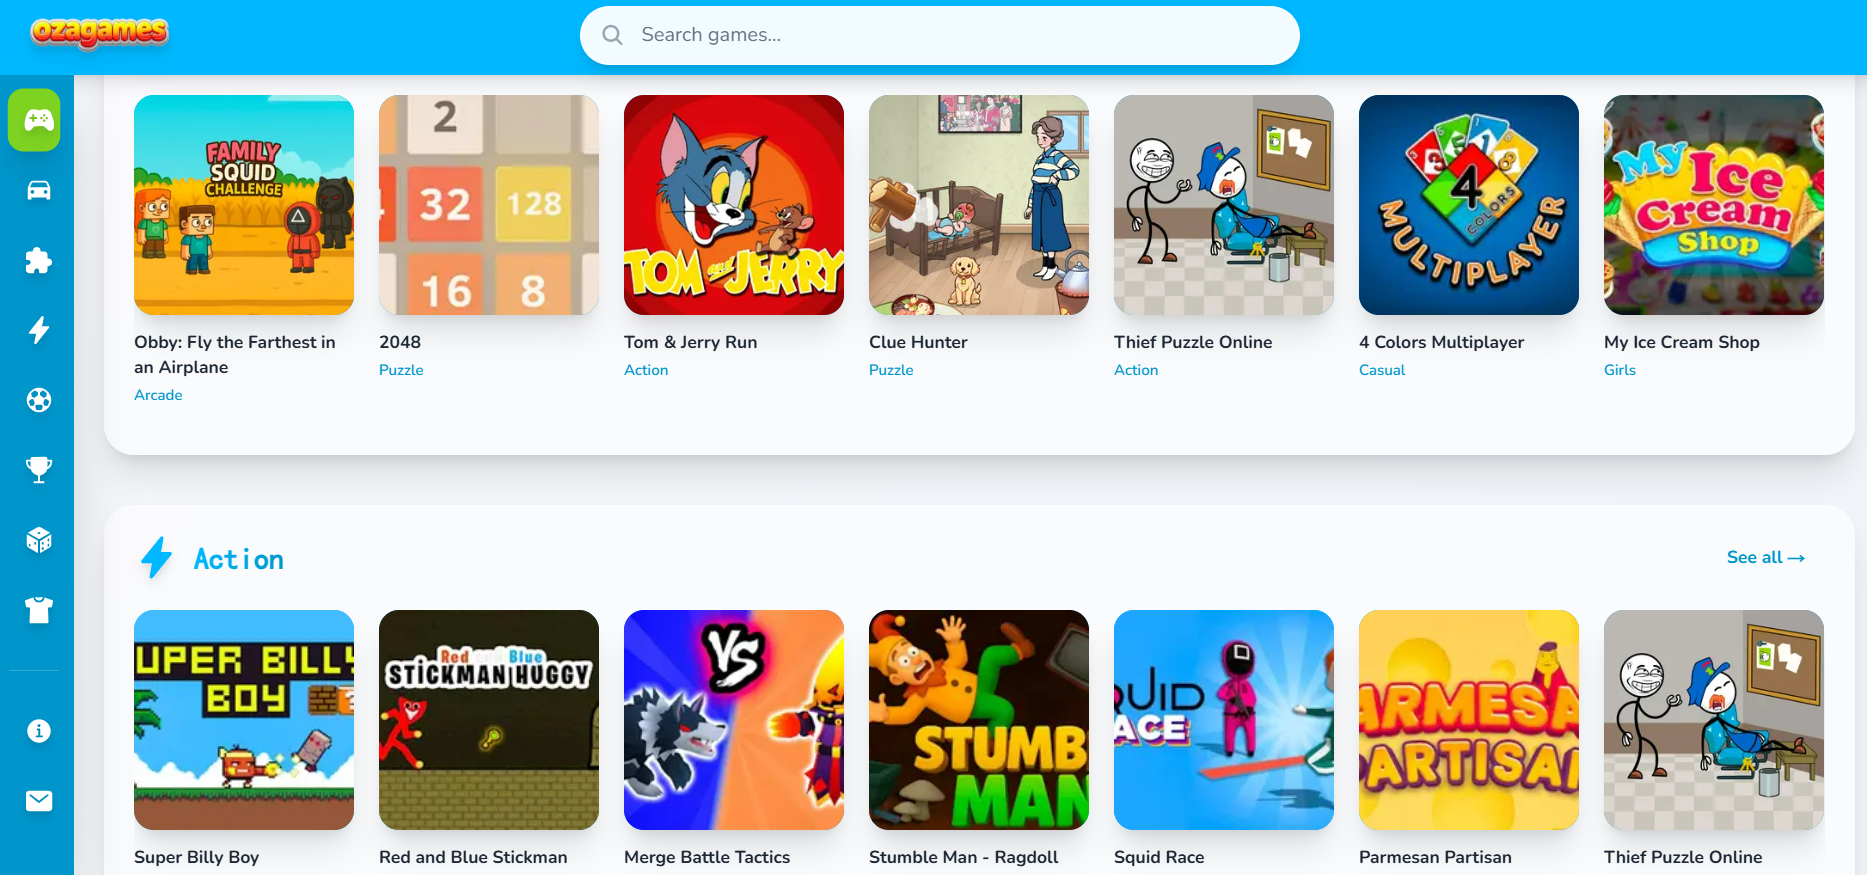1867x875 pixels.
Task: Open the info sidebar icon
Action: click(39, 731)
